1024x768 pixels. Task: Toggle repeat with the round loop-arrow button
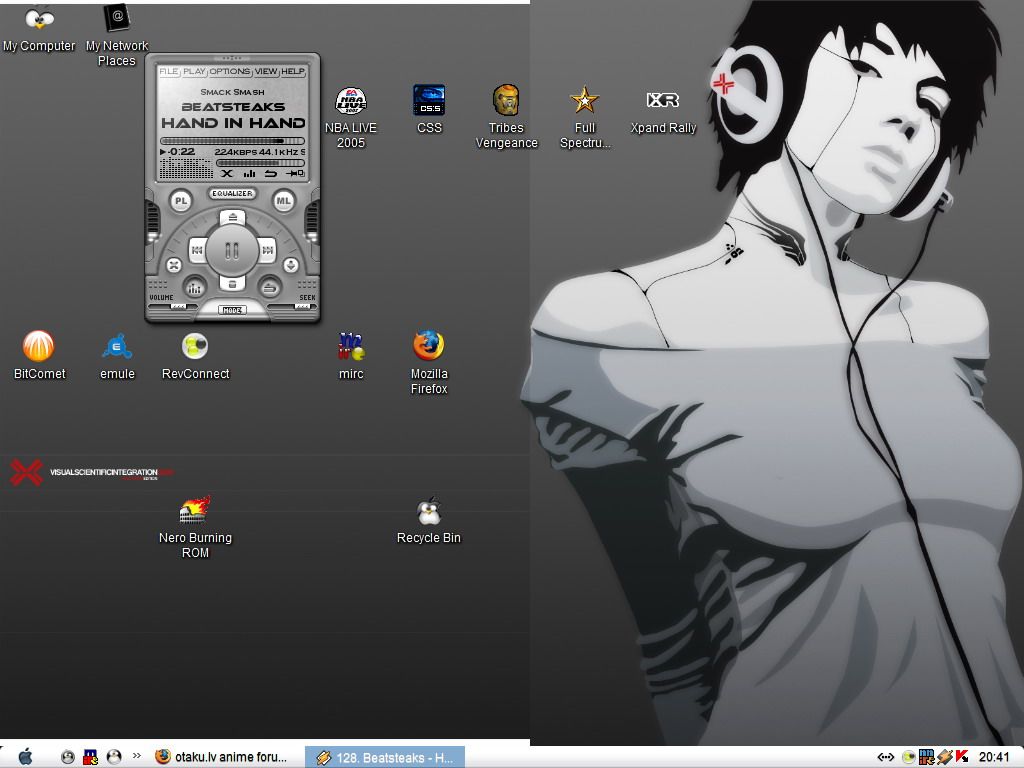270,287
